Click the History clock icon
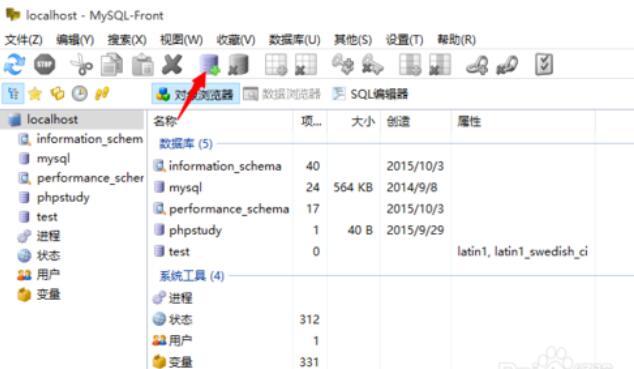Viewport: 634px width, 369px height. pyautogui.click(x=80, y=94)
